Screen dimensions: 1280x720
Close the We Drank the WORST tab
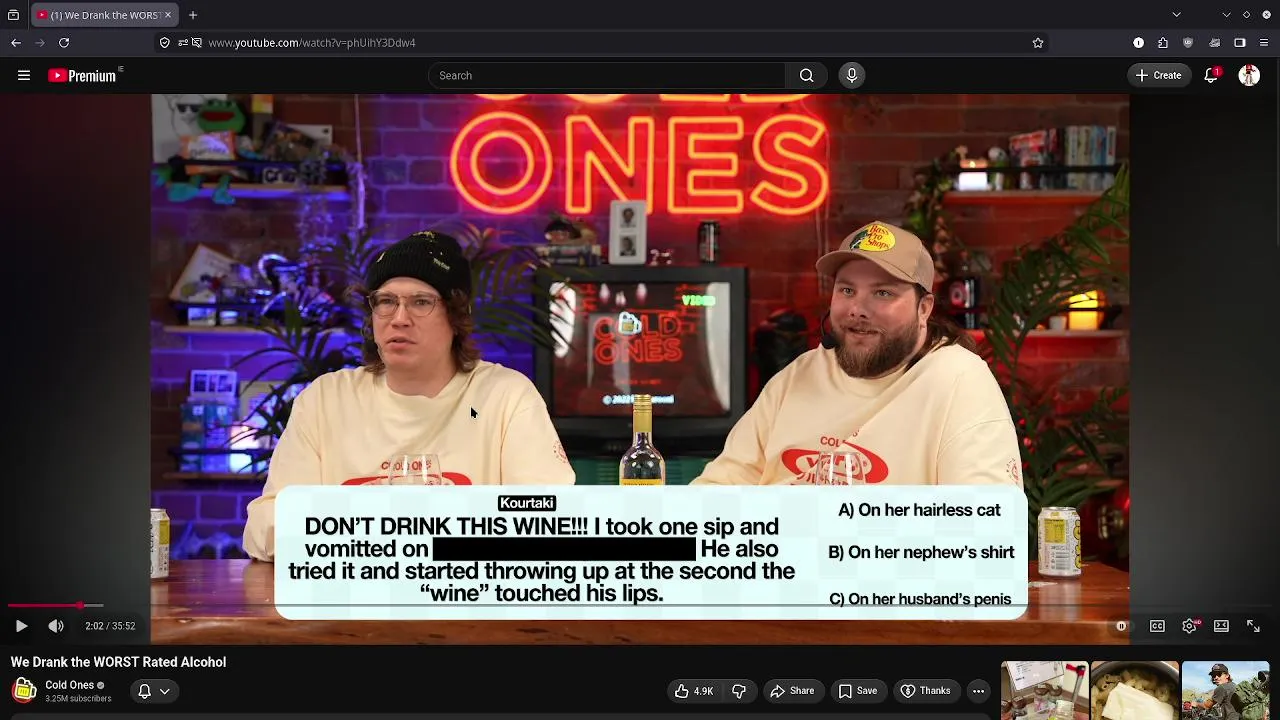click(x=168, y=15)
